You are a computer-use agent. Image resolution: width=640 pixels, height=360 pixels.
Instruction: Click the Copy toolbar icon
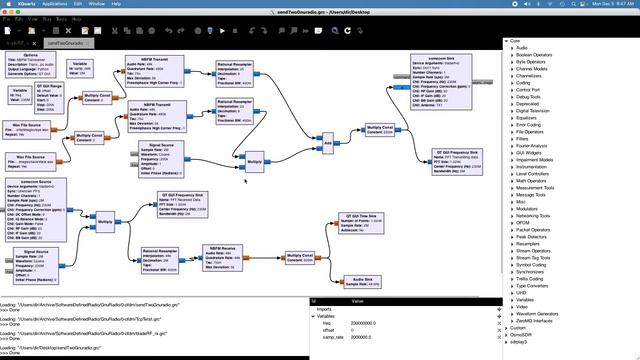coord(127,31)
